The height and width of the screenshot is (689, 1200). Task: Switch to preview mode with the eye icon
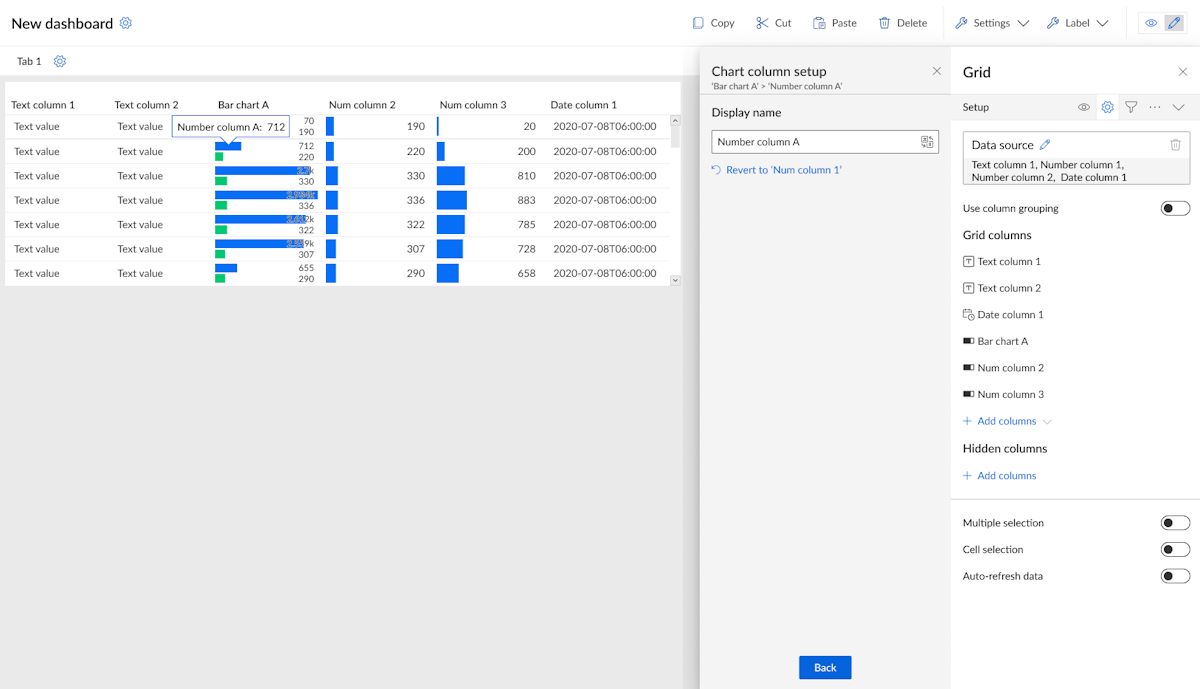(1151, 23)
